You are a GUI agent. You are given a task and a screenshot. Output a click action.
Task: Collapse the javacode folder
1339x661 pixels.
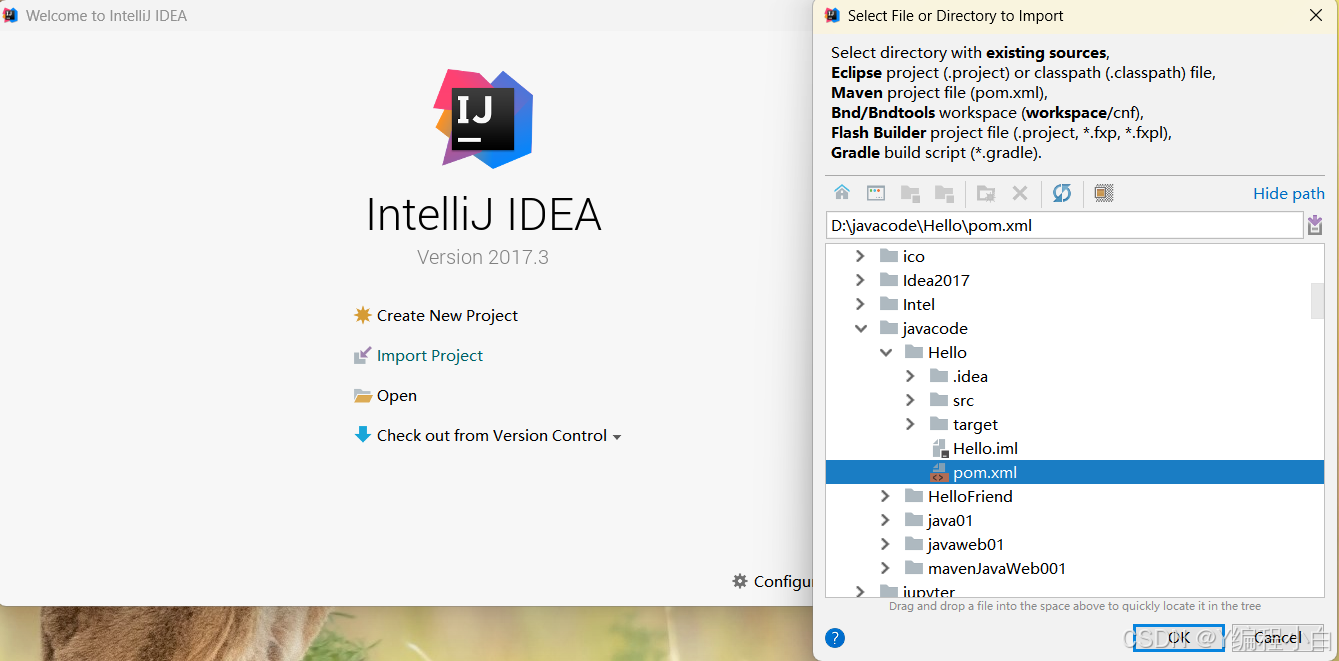click(860, 328)
